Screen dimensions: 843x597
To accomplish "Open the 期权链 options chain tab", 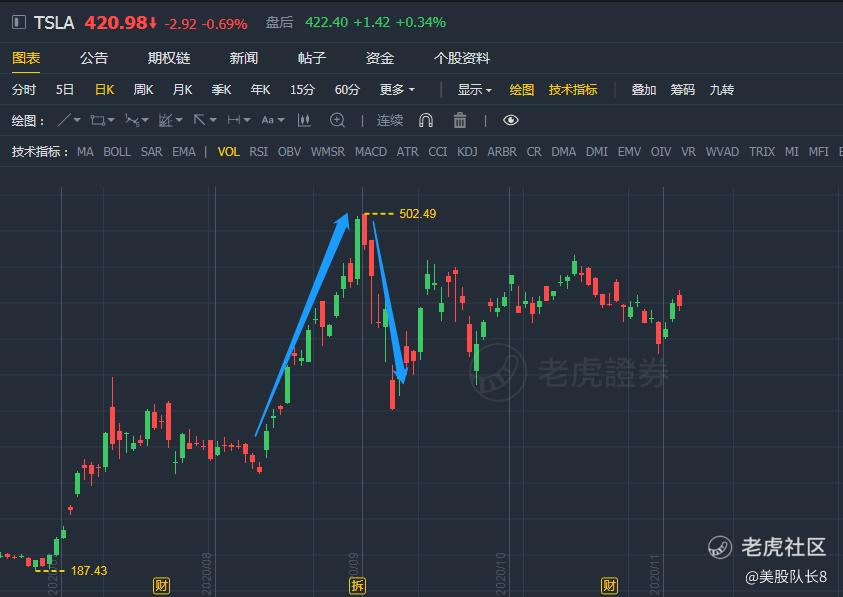I will pyautogui.click(x=169, y=58).
